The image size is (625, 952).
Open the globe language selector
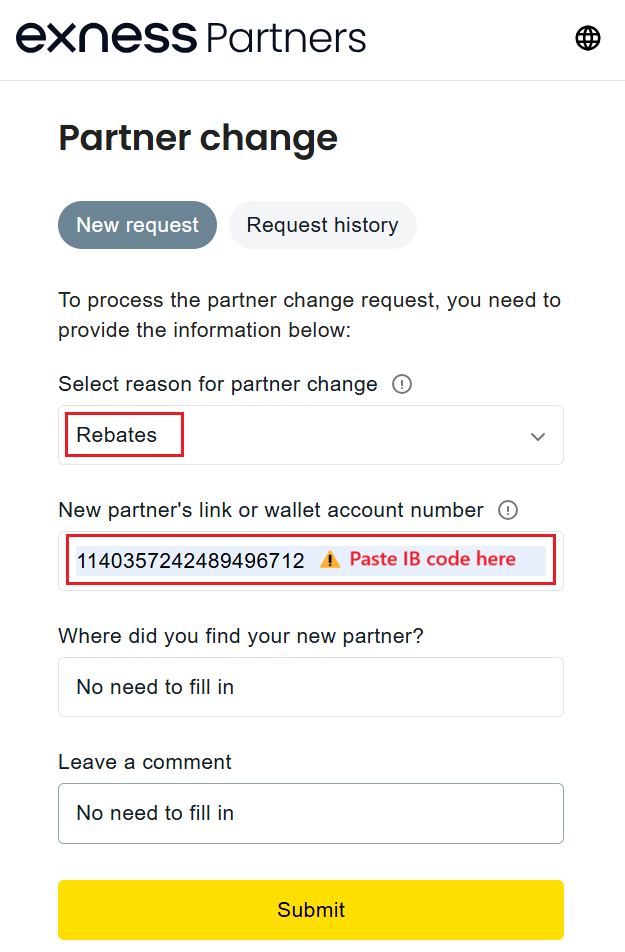click(587, 38)
